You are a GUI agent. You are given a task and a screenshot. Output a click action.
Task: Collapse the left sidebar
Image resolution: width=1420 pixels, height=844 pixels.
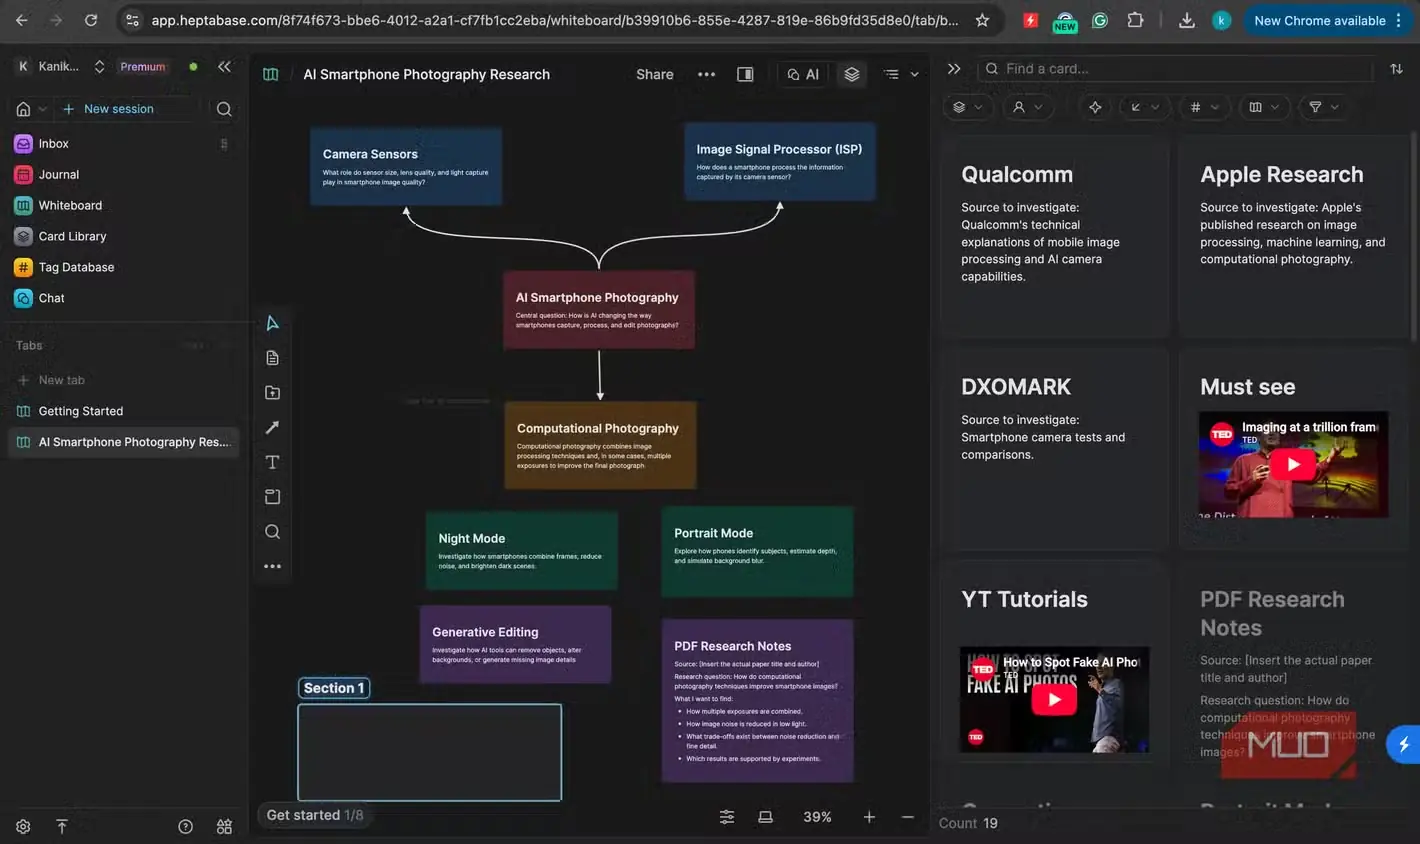point(224,67)
